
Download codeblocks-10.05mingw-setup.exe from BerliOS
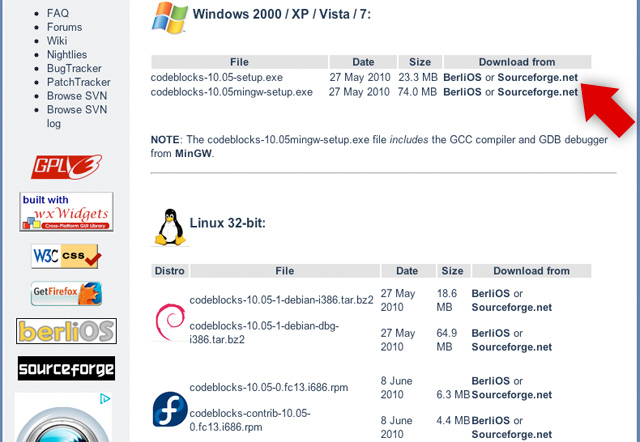462,92
